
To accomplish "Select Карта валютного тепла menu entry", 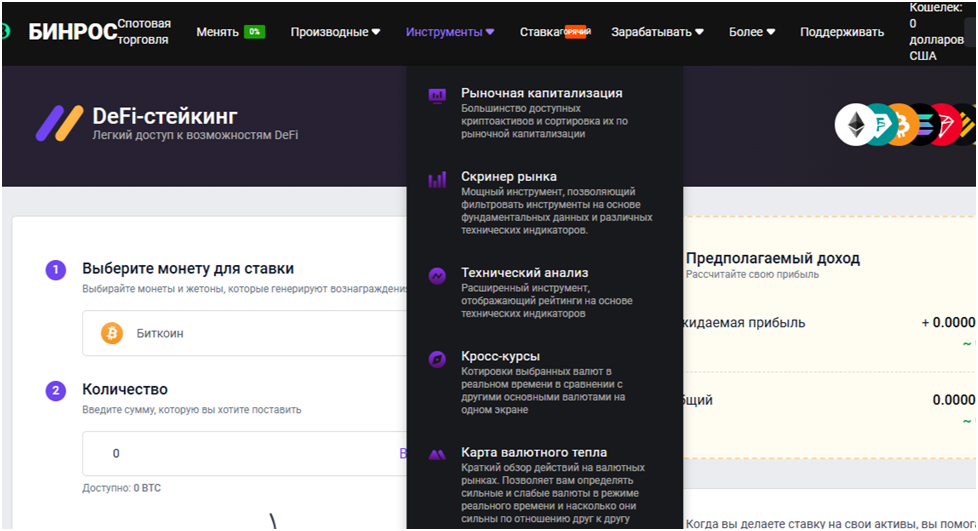I will point(544,485).
